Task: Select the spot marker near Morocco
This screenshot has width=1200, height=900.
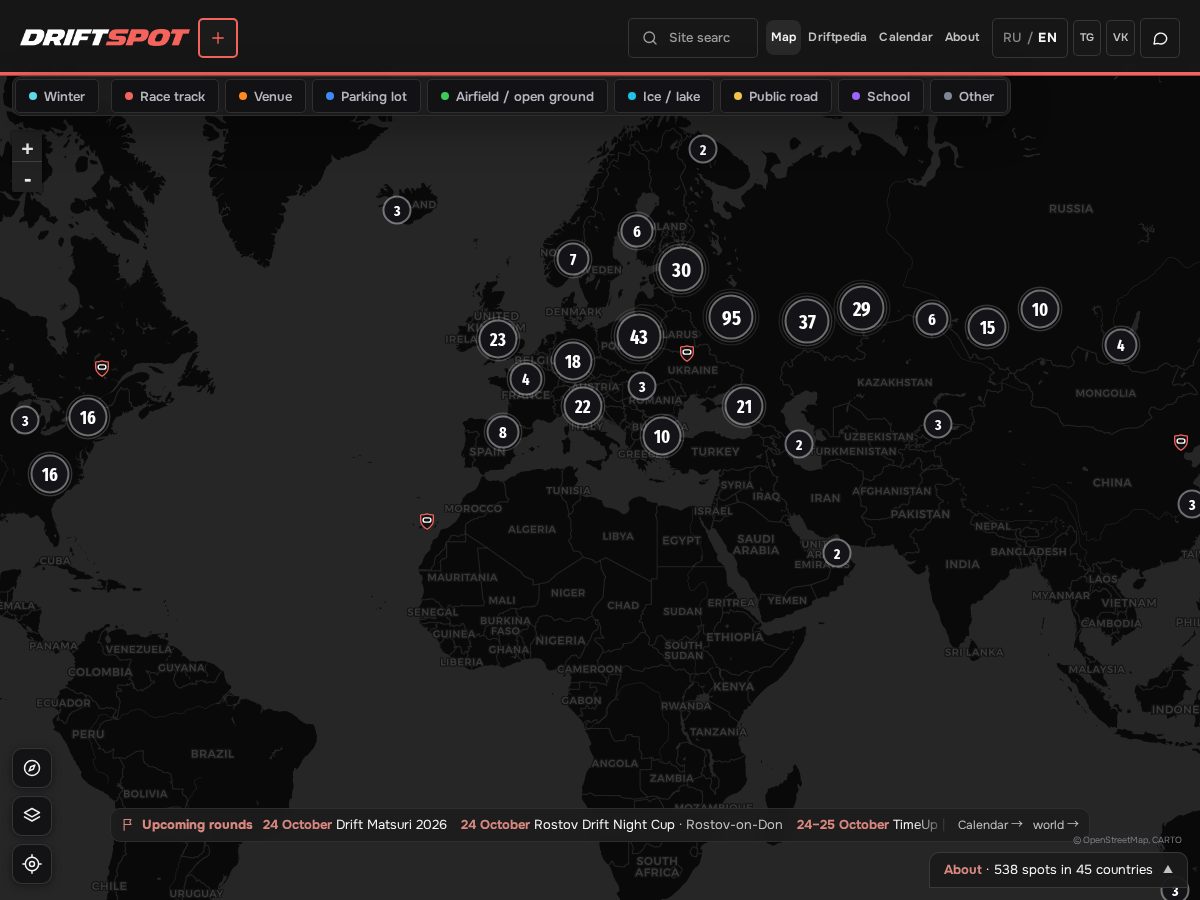Action: [x=427, y=521]
